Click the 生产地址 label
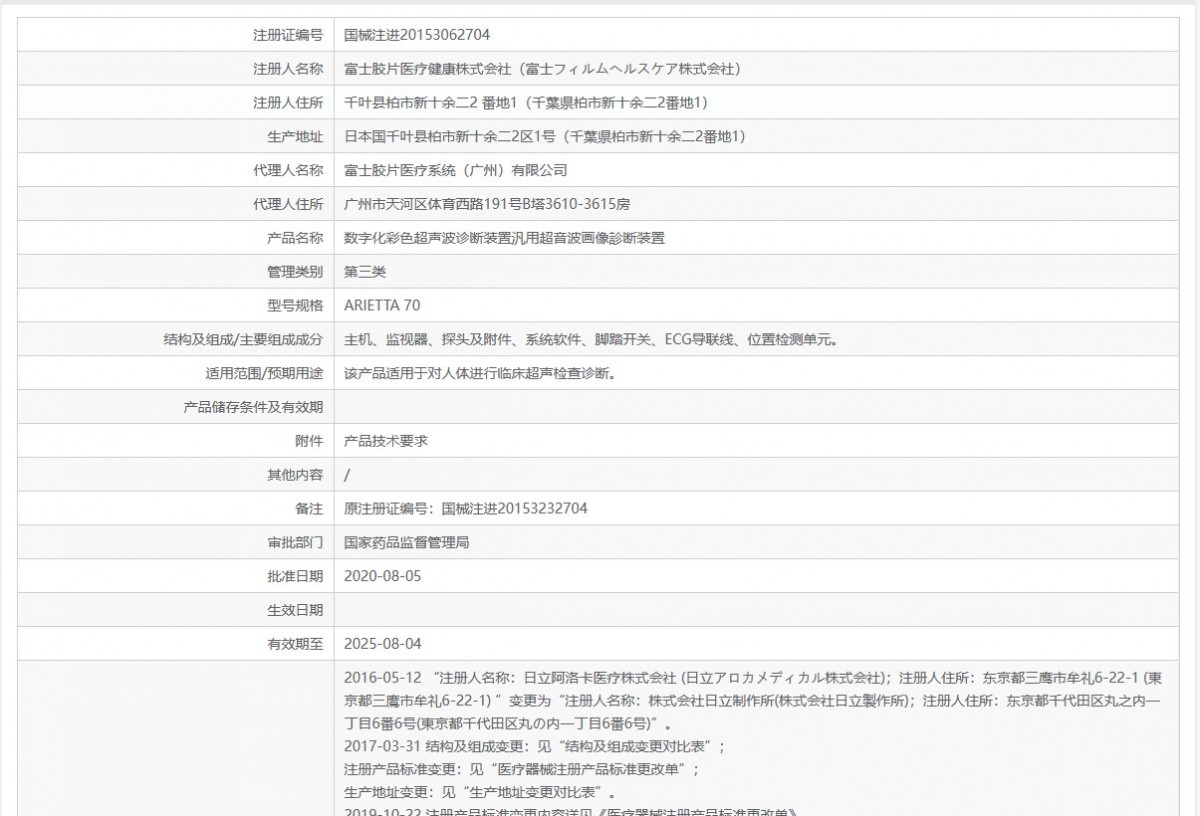This screenshot has height=816, width=1200. [295, 137]
